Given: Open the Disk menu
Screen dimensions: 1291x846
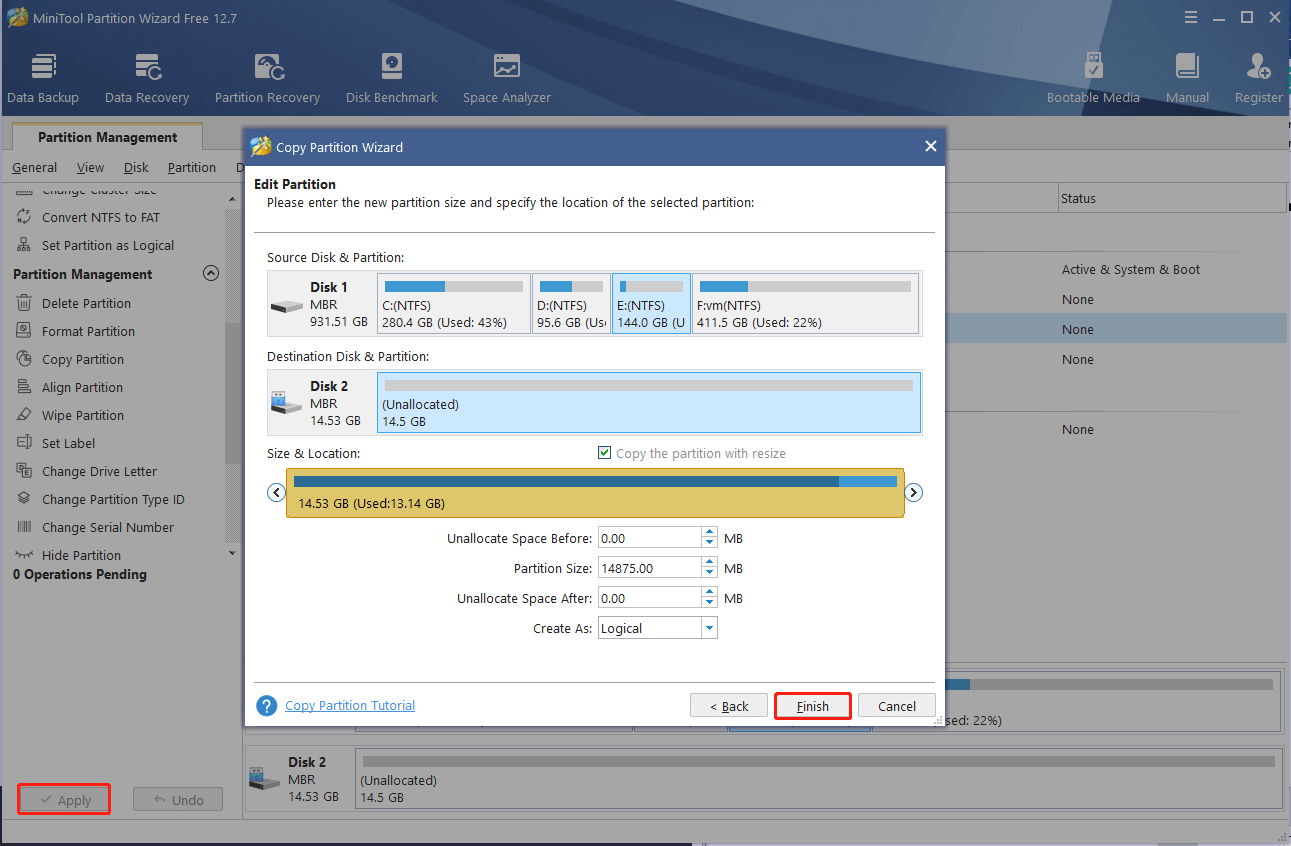Looking at the screenshot, I should coord(136,167).
